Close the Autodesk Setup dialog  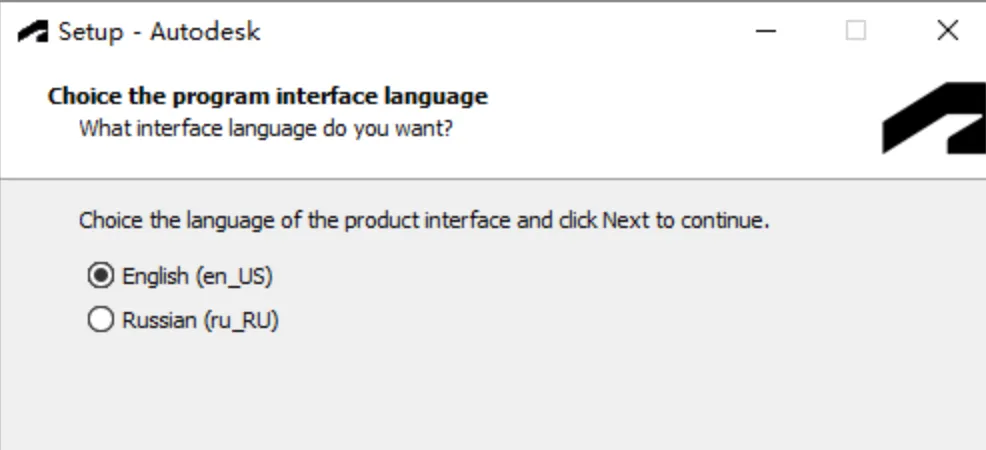click(x=947, y=31)
